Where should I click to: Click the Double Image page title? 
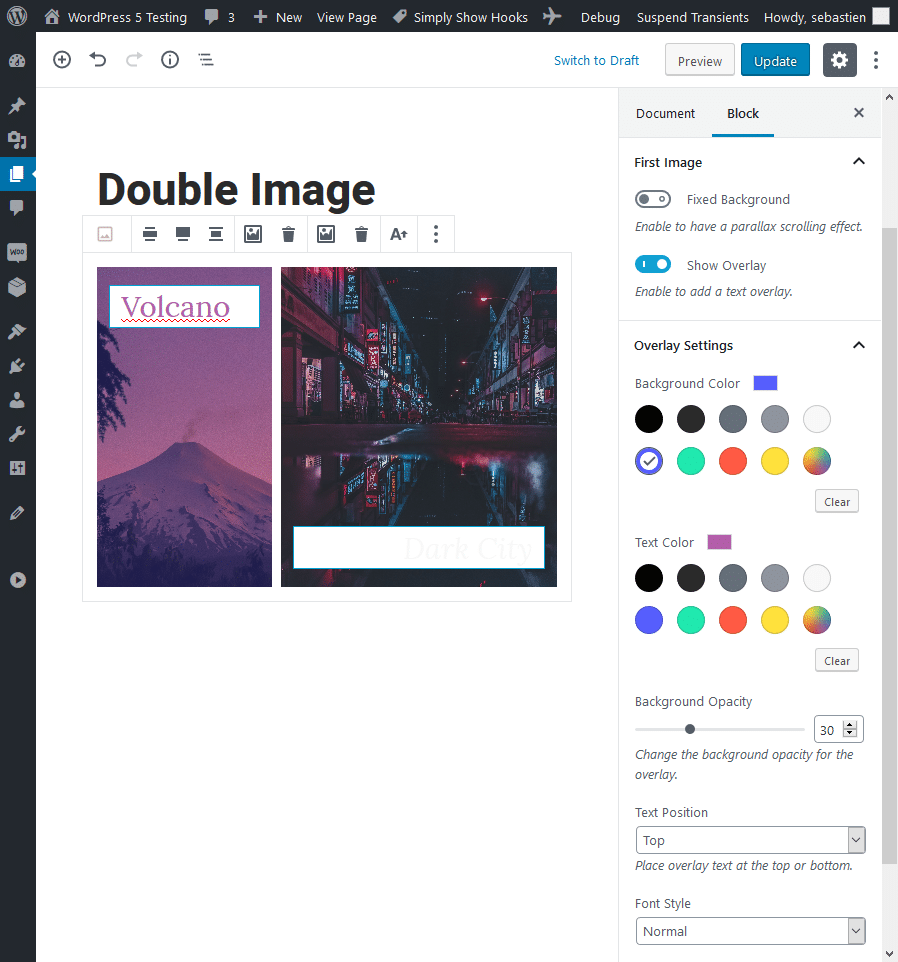tap(236, 189)
